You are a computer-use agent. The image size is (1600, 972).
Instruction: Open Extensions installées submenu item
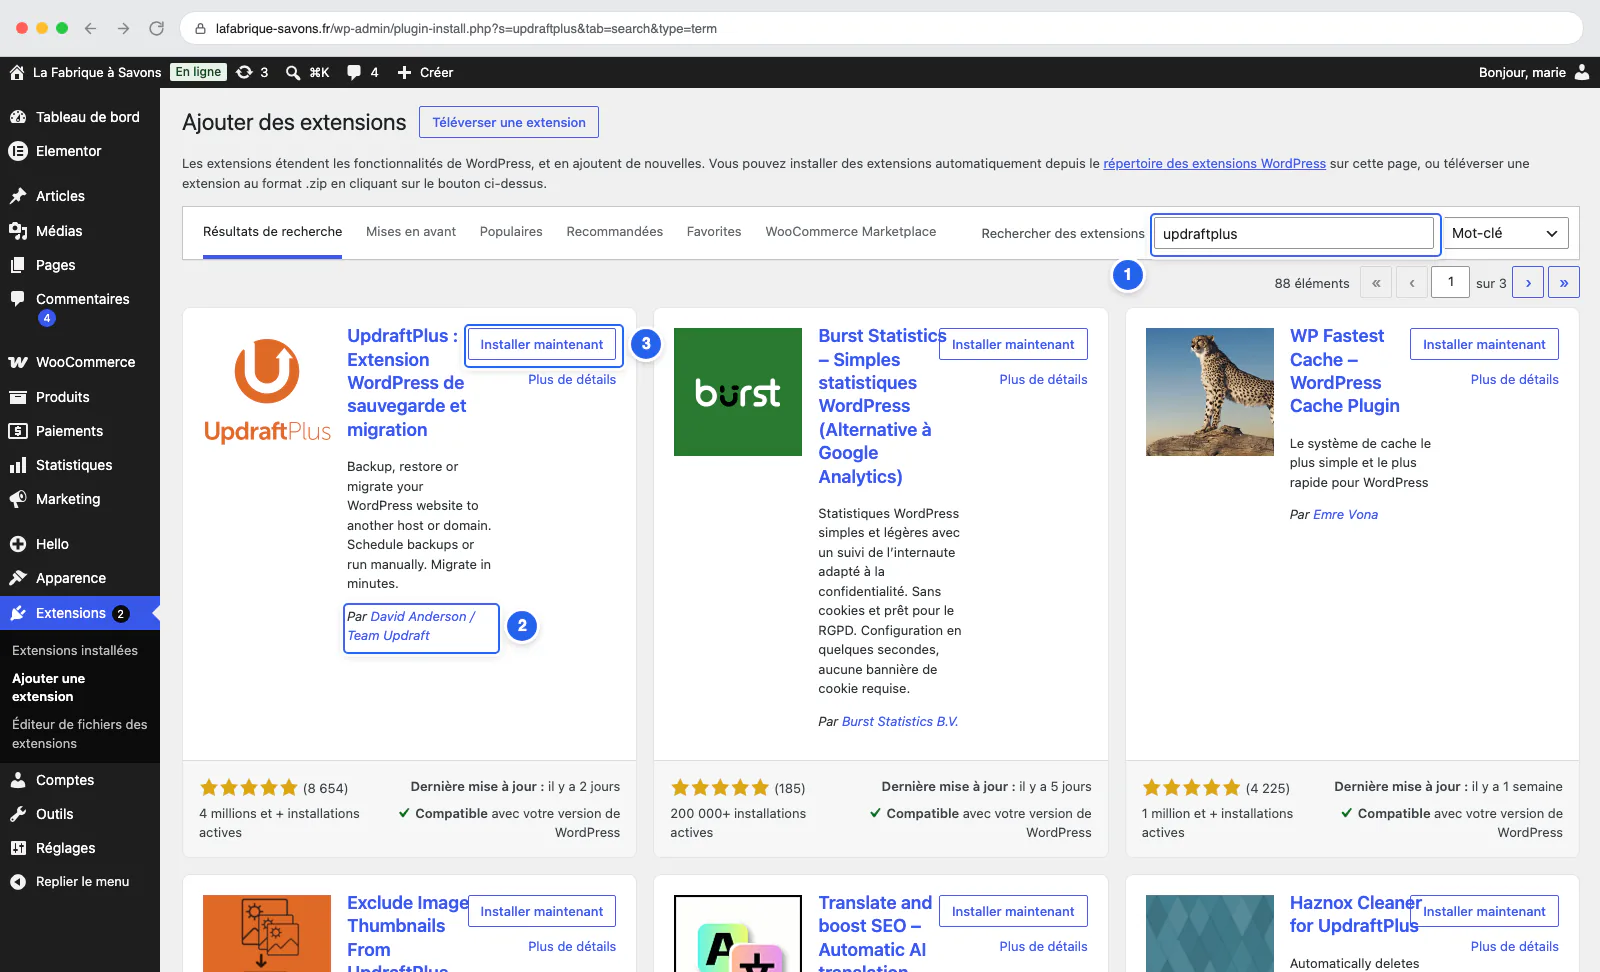coord(75,651)
